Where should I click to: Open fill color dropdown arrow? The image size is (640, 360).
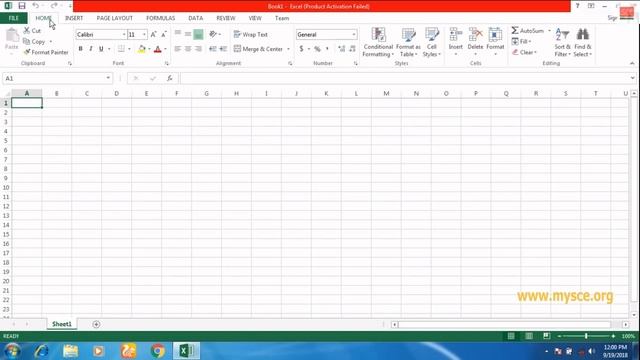click(149, 49)
